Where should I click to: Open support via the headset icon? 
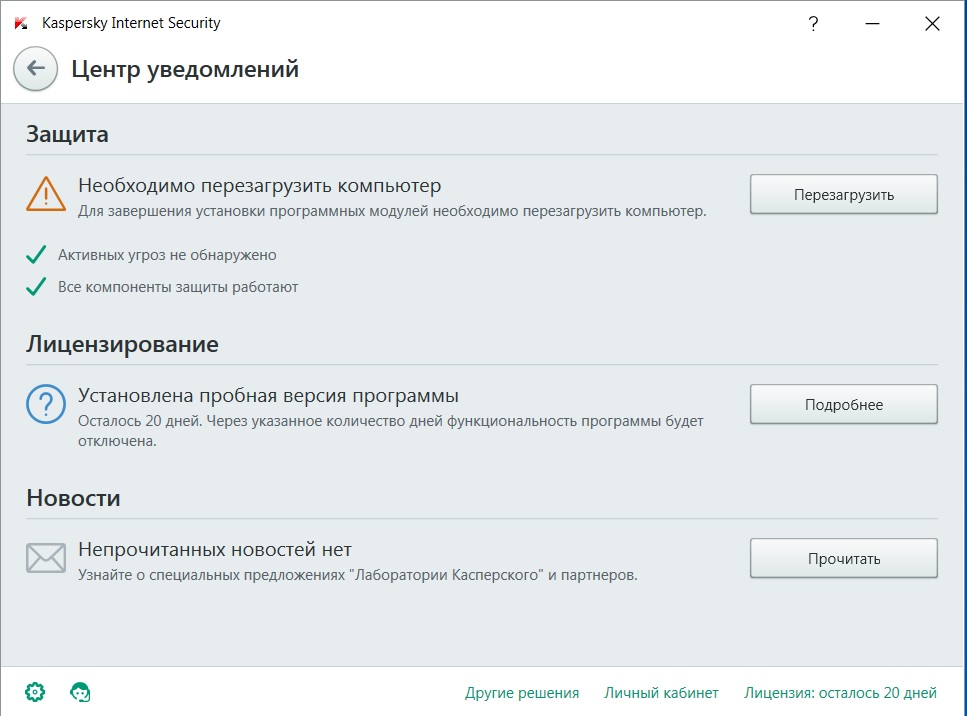pos(80,691)
